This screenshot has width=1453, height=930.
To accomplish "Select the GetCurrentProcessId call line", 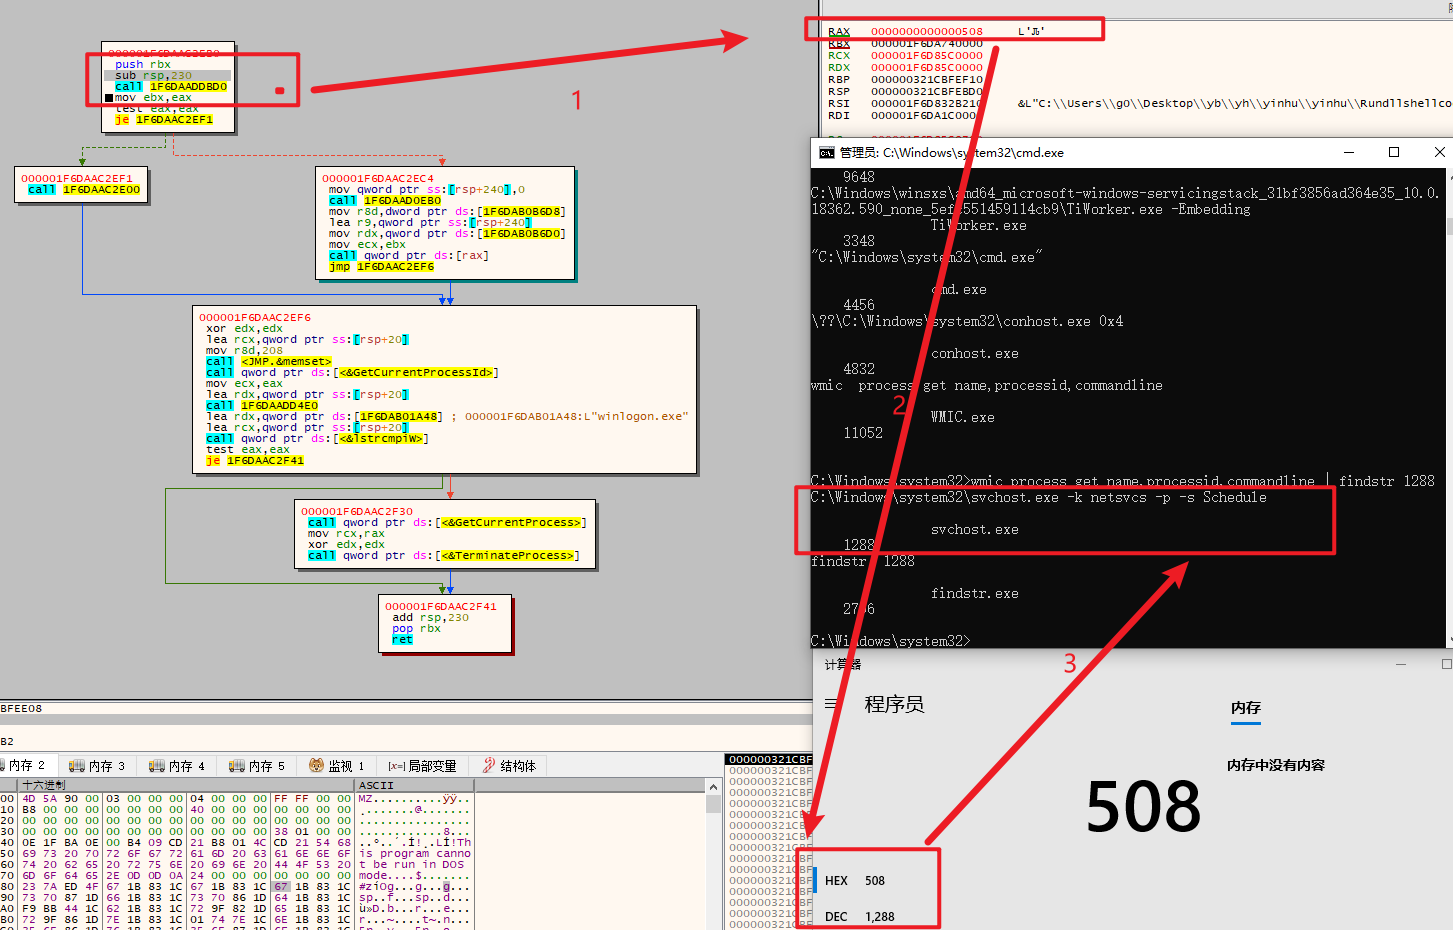I will point(352,373).
